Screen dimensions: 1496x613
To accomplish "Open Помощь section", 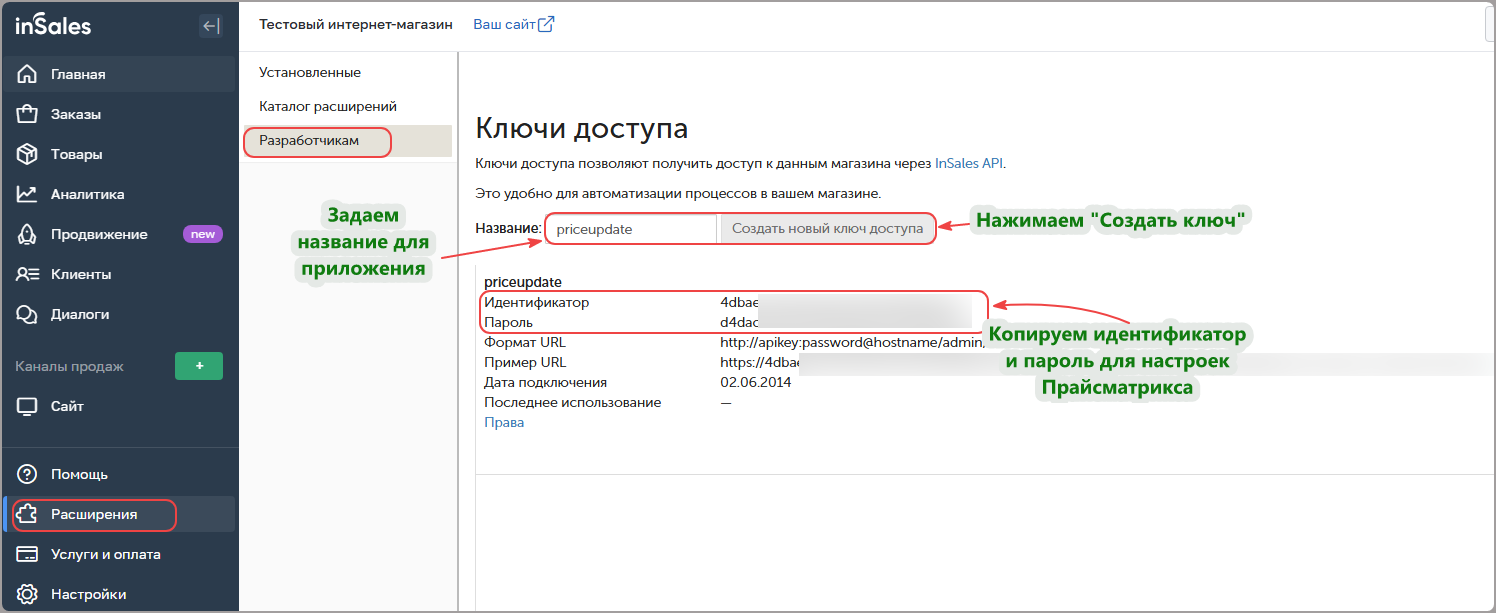I will (x=120, y=474).
